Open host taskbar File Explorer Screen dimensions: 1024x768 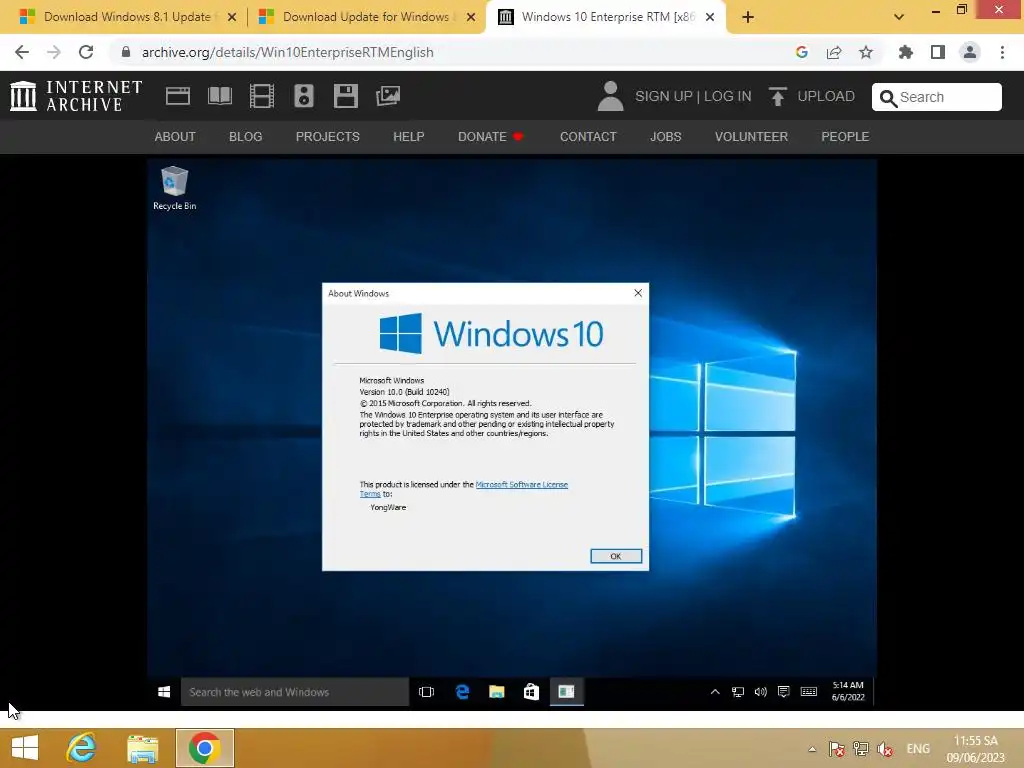pyautogui.click(x=142, y=748)
